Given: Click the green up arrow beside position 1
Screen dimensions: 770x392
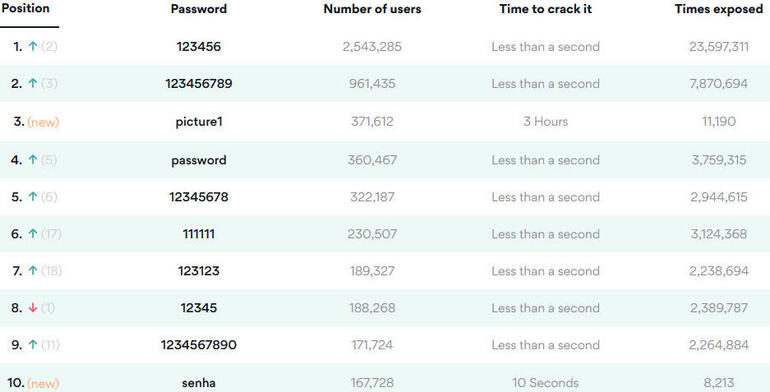Looking at the screenshot, I should 33,46.
